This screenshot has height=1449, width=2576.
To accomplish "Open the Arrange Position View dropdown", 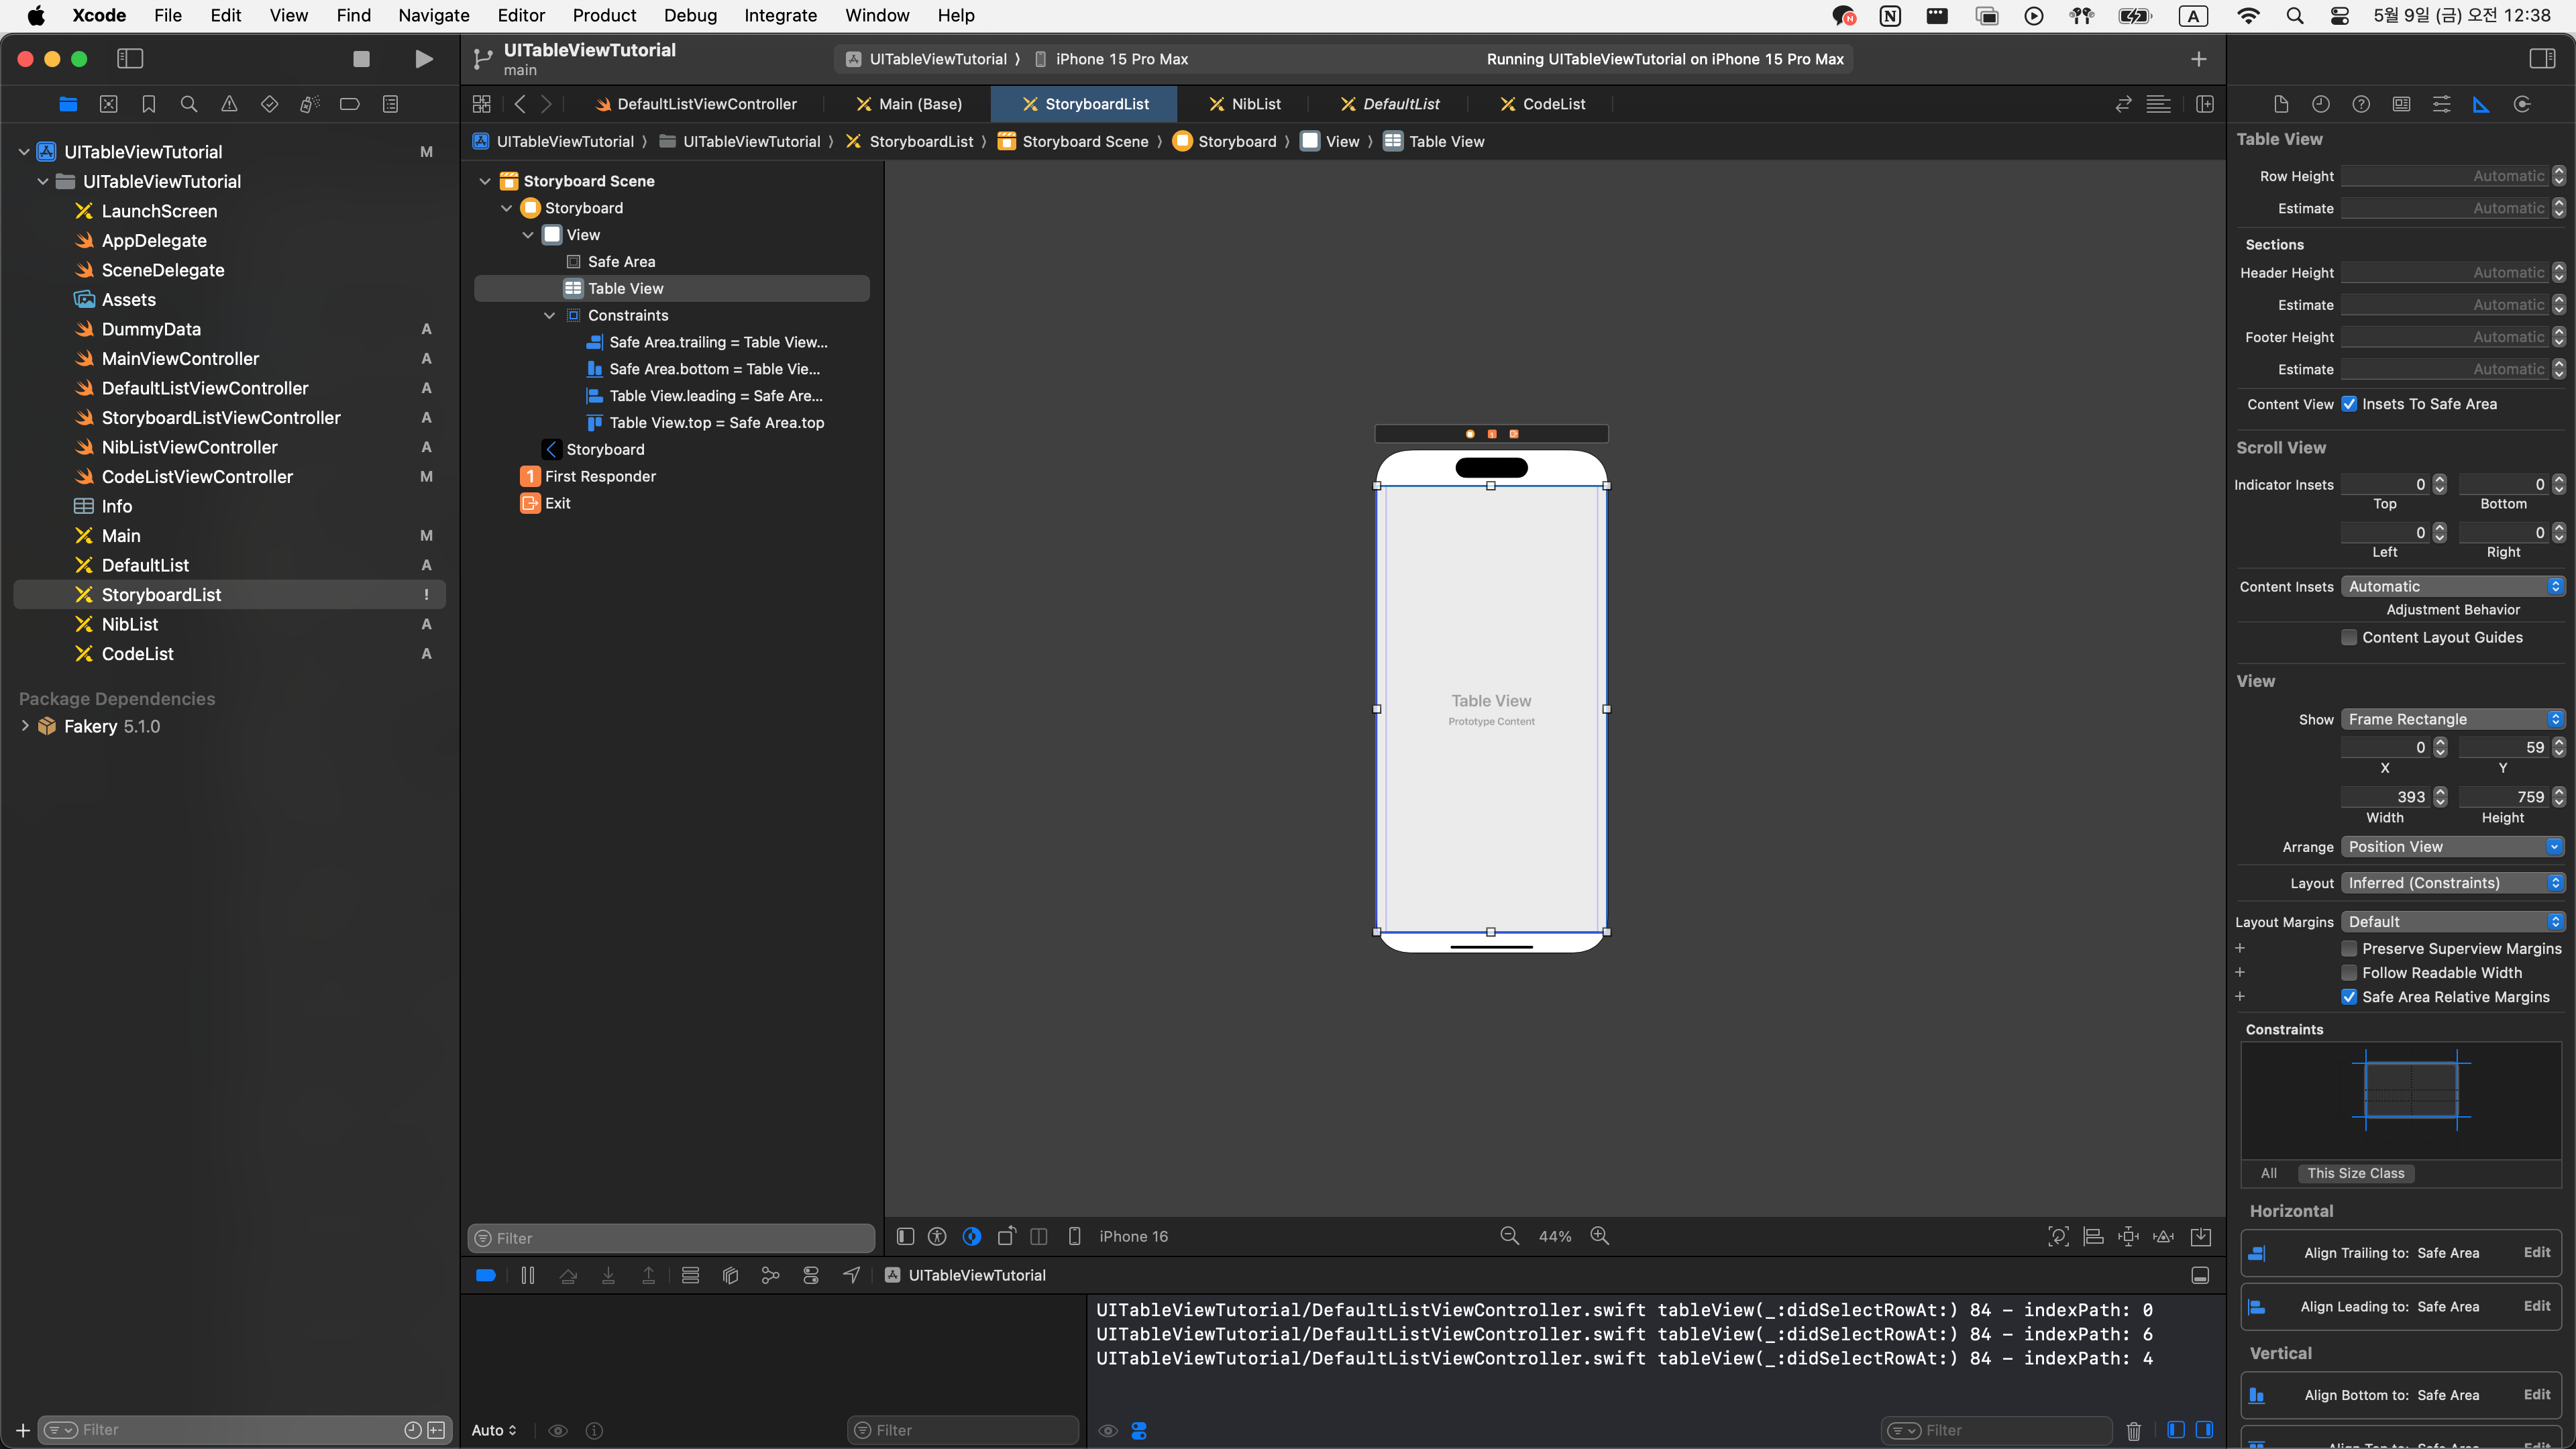I will (x=2453, y=846).
